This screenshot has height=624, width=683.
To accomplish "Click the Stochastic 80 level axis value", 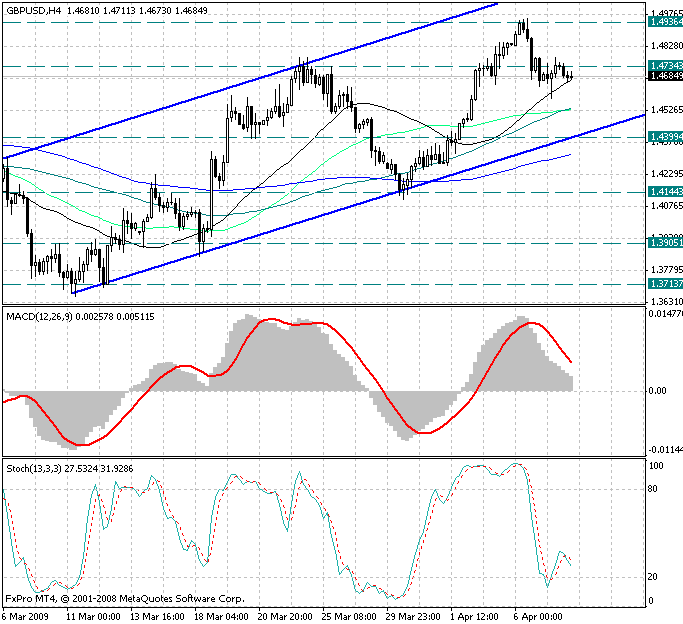I will [x=652, y=489].
